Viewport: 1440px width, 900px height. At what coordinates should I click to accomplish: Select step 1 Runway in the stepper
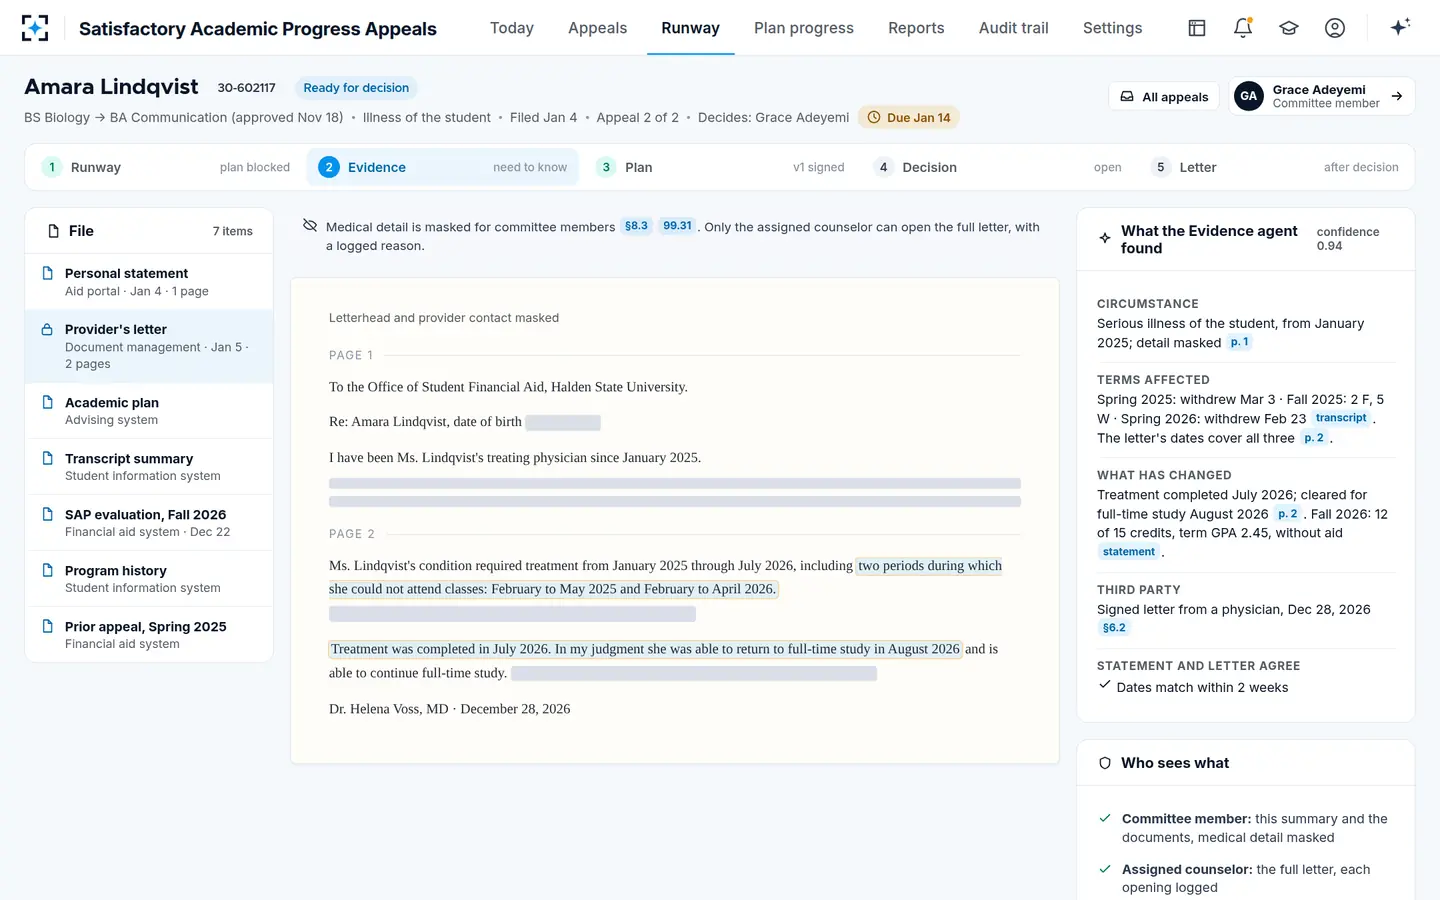click(x=166, y=167)
